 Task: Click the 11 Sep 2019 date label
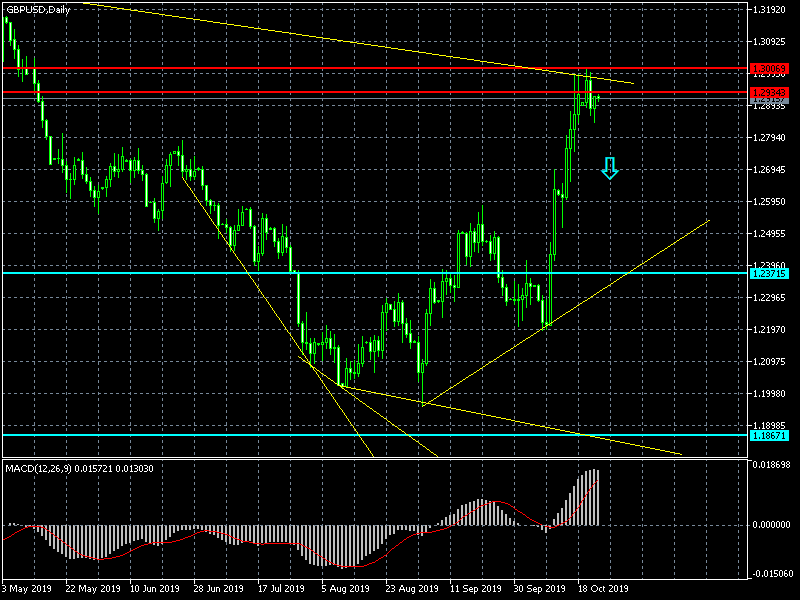click(x=475, y=589)
